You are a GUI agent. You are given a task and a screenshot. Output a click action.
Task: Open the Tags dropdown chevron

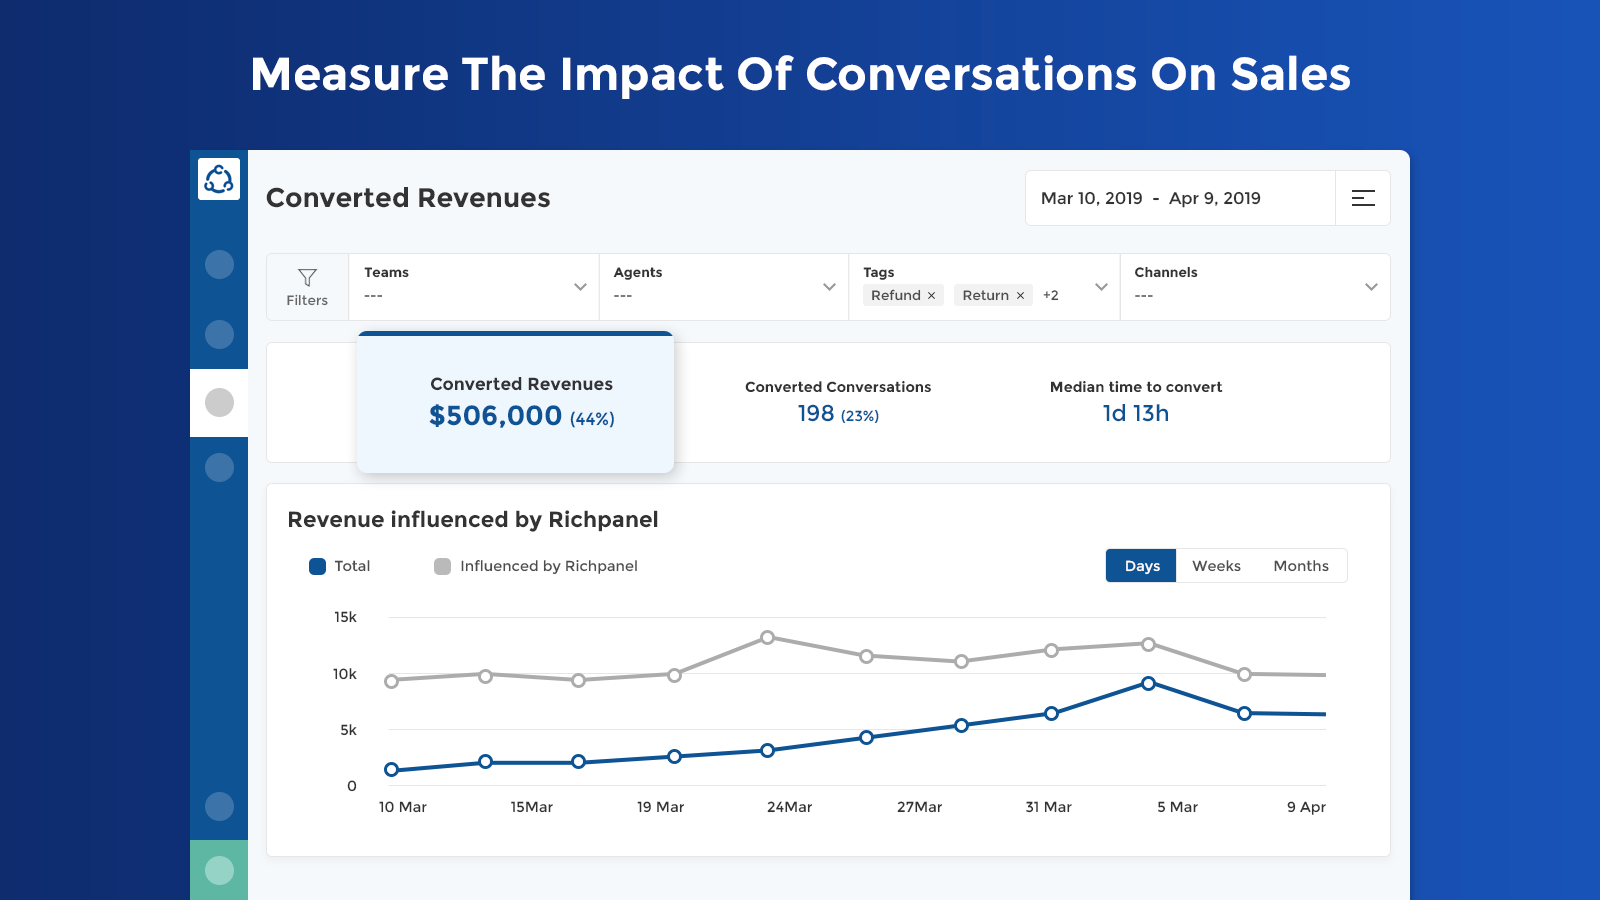(1101, 287)
